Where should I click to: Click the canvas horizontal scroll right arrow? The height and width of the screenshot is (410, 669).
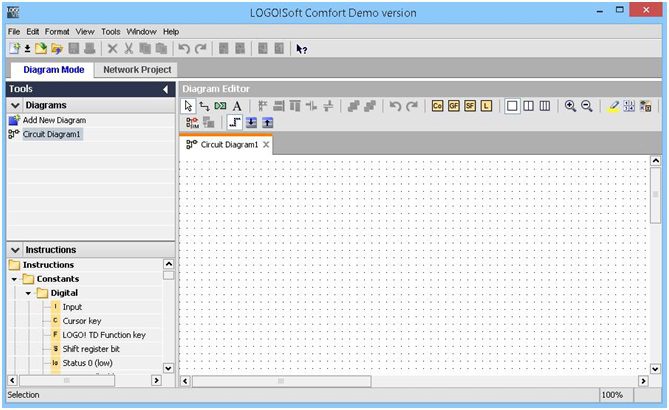pos(643,381)
